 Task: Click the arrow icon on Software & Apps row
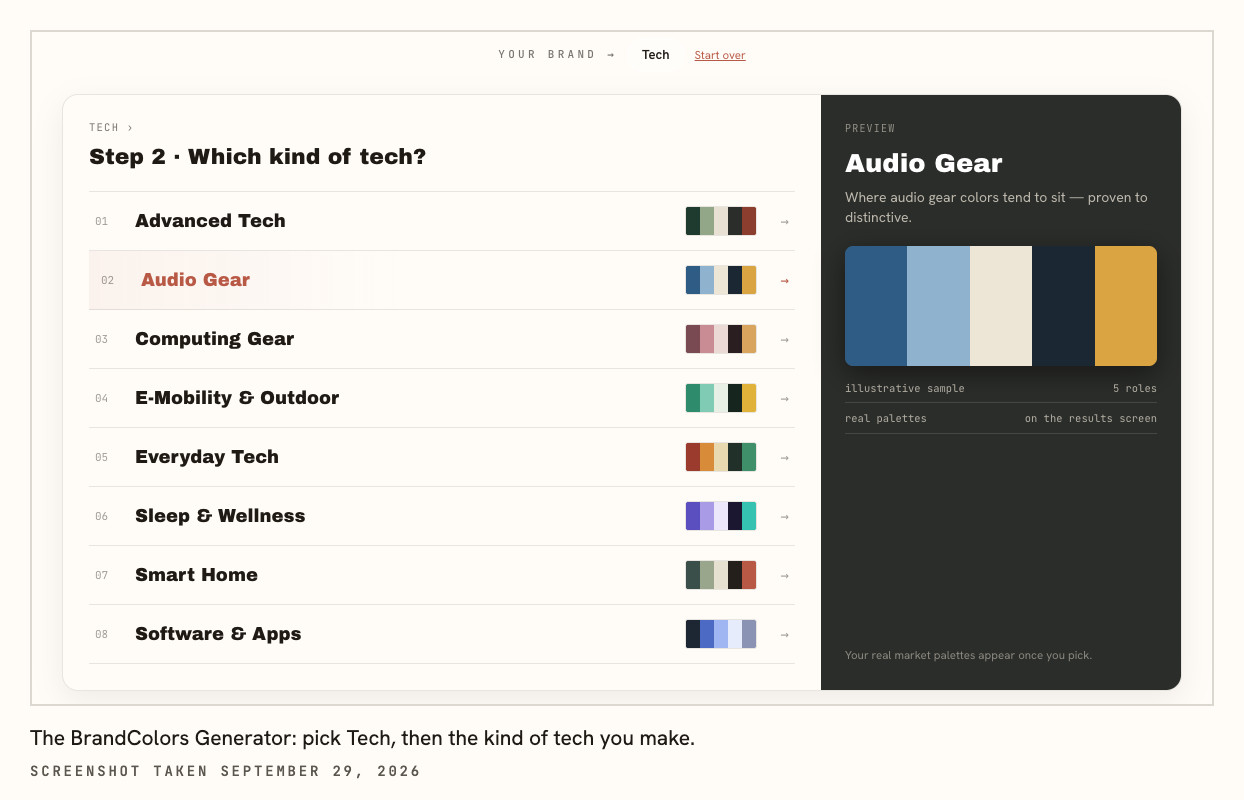785,634
